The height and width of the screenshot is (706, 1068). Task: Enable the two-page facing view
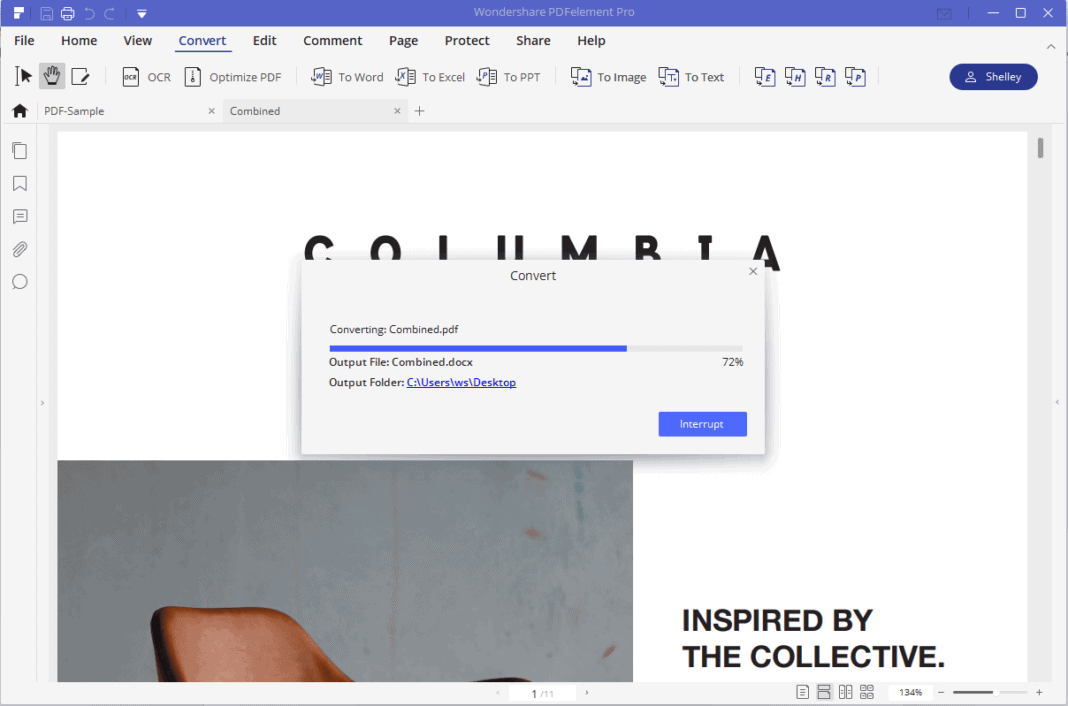tap(845, 691)
